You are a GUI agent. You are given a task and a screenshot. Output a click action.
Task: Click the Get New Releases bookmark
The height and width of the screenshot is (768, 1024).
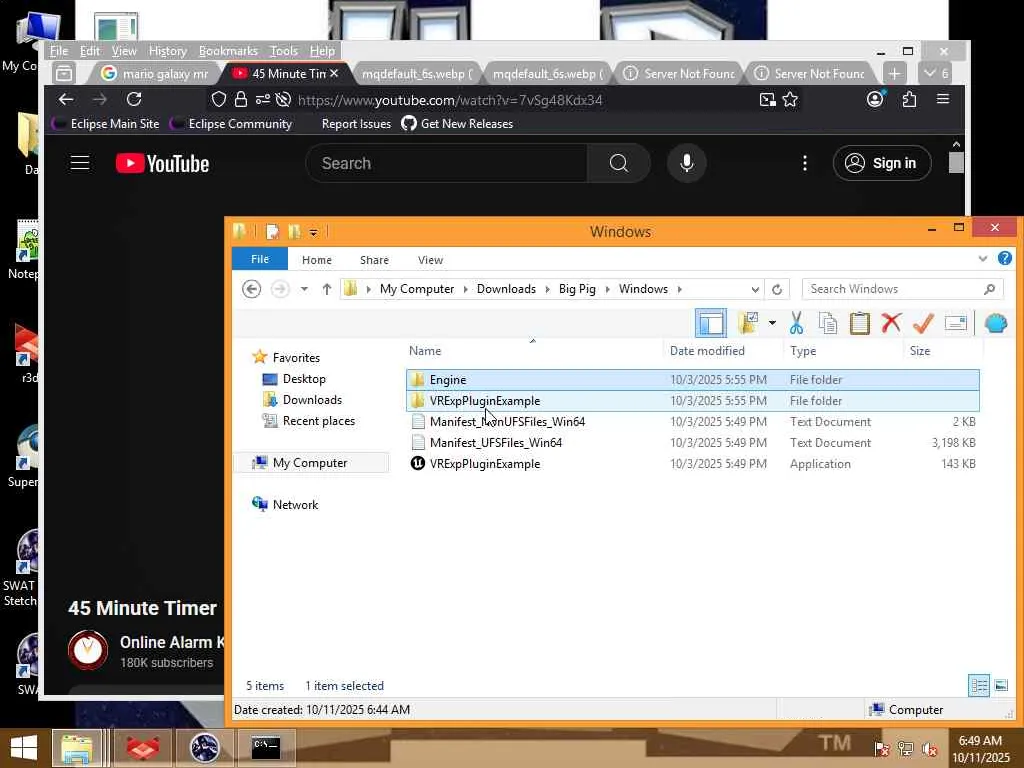457,123
